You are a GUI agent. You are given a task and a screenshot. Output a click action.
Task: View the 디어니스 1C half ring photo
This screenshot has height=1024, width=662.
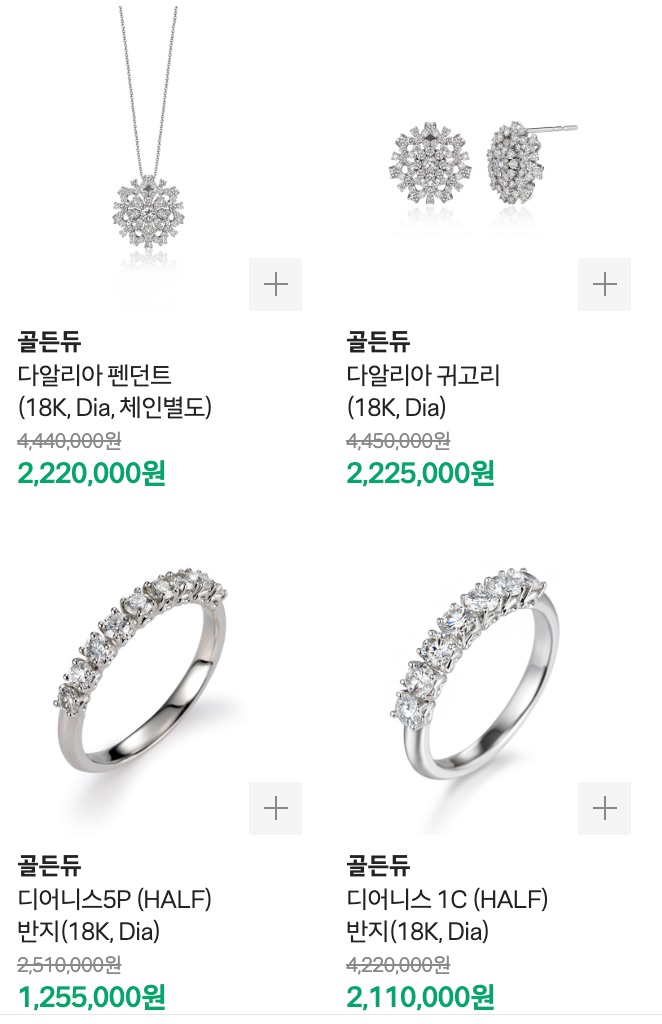click(477, 675)
